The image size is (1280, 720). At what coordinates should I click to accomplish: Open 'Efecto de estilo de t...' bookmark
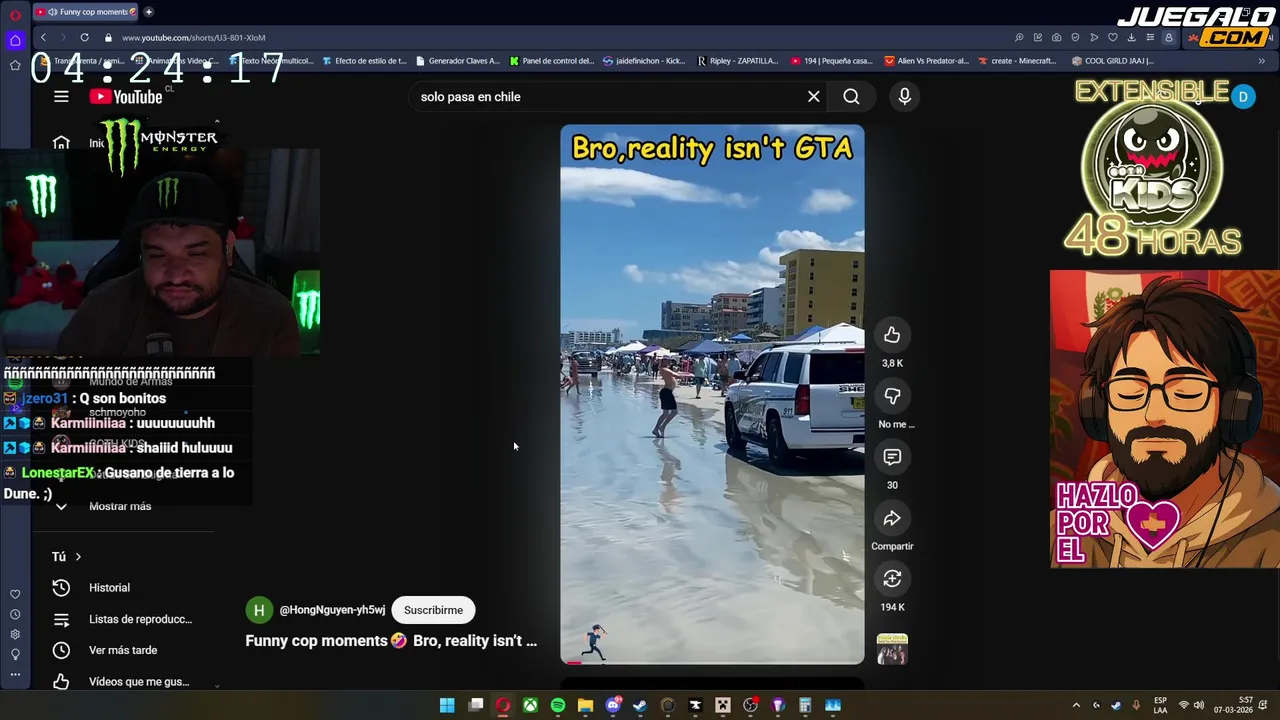click(x=364, y=61)
